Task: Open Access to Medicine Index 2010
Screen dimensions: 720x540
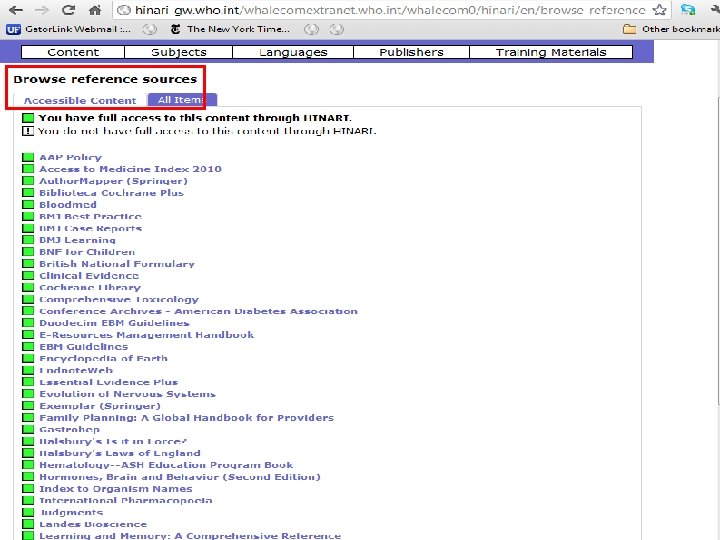Action: tap(130, 169)
